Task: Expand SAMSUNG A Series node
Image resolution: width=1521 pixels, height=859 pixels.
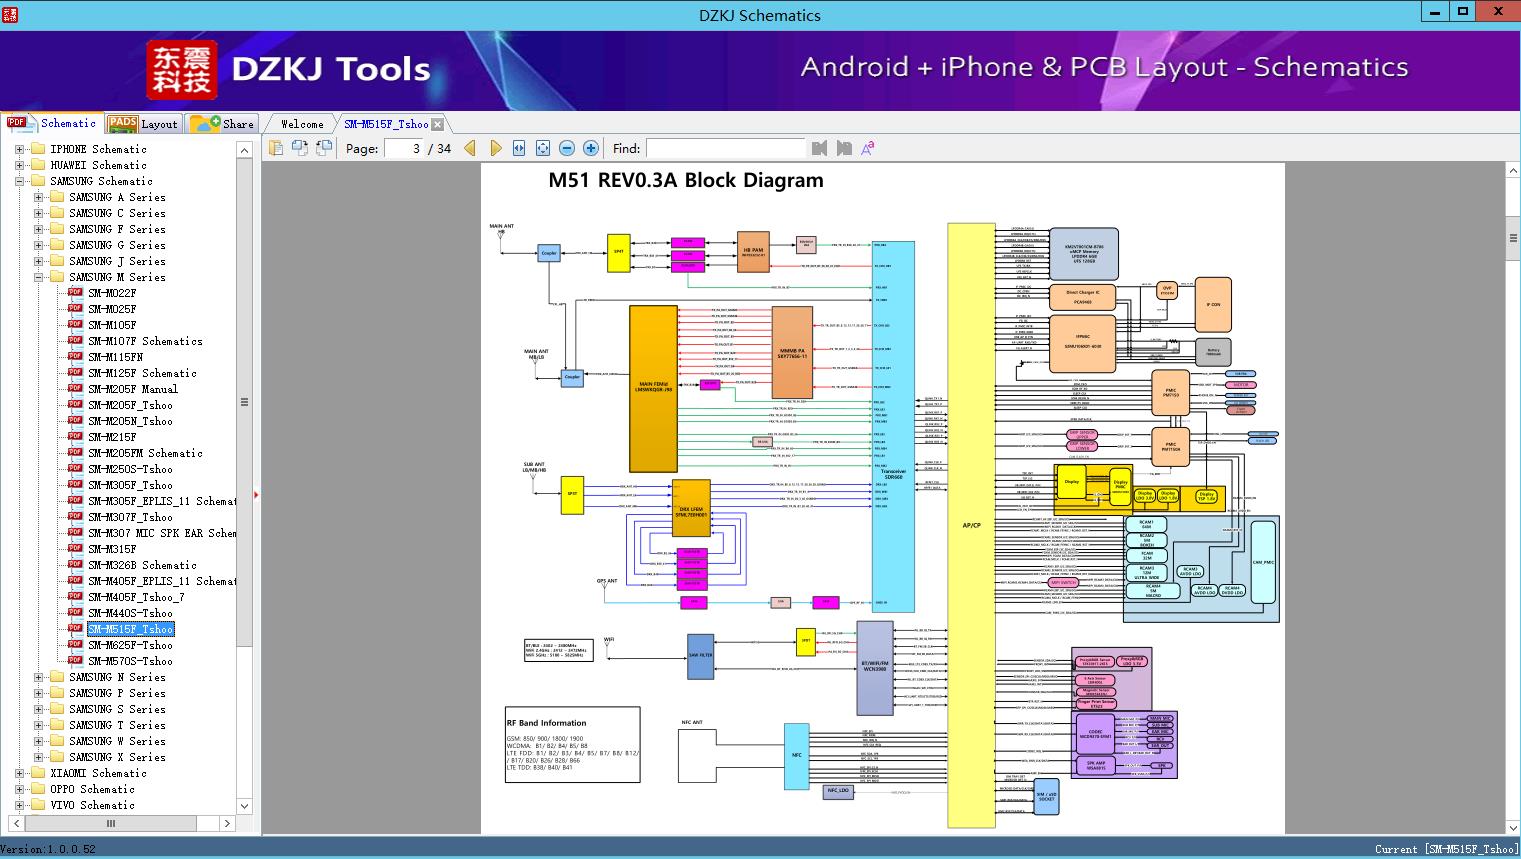Action: pyautogui.click(x=38, y=197)
